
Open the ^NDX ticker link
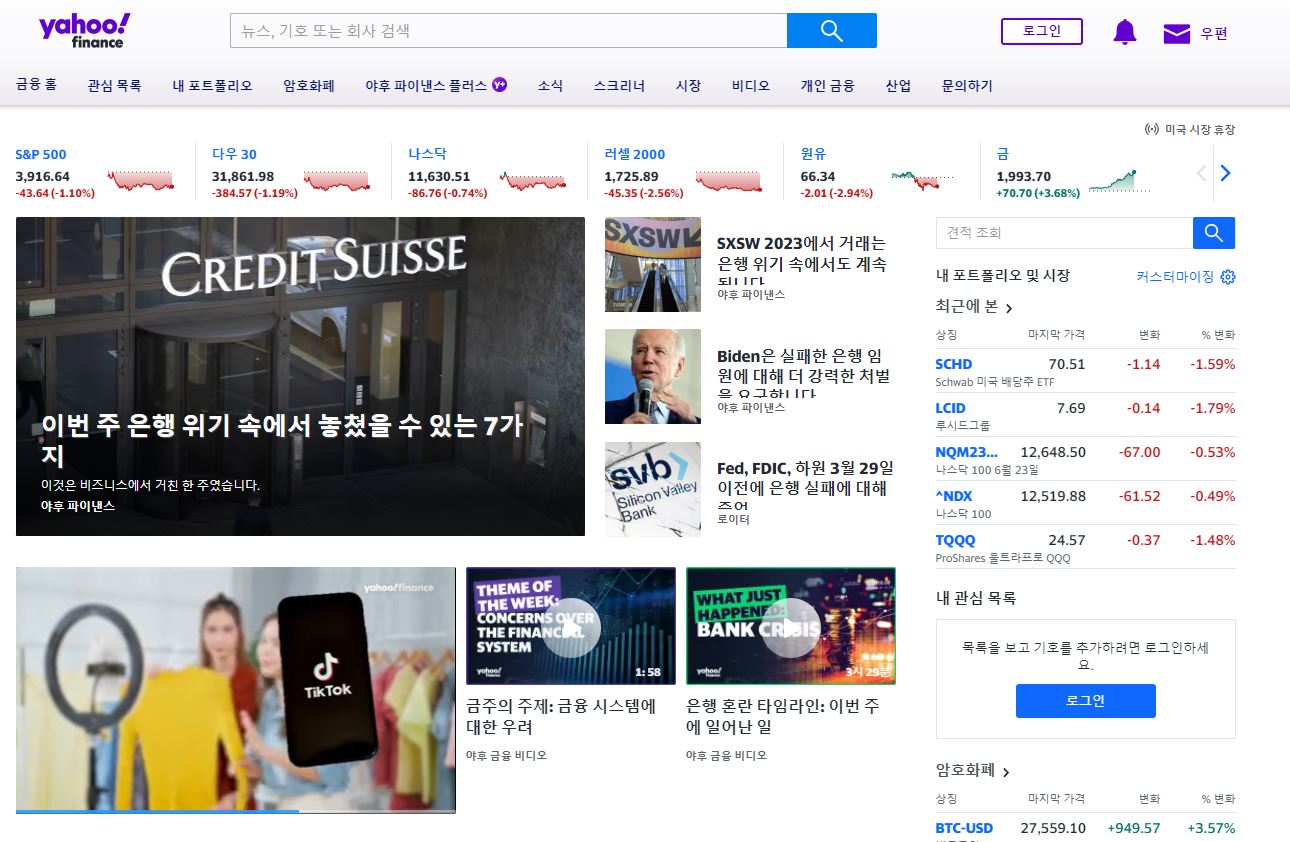pos(953,496)
